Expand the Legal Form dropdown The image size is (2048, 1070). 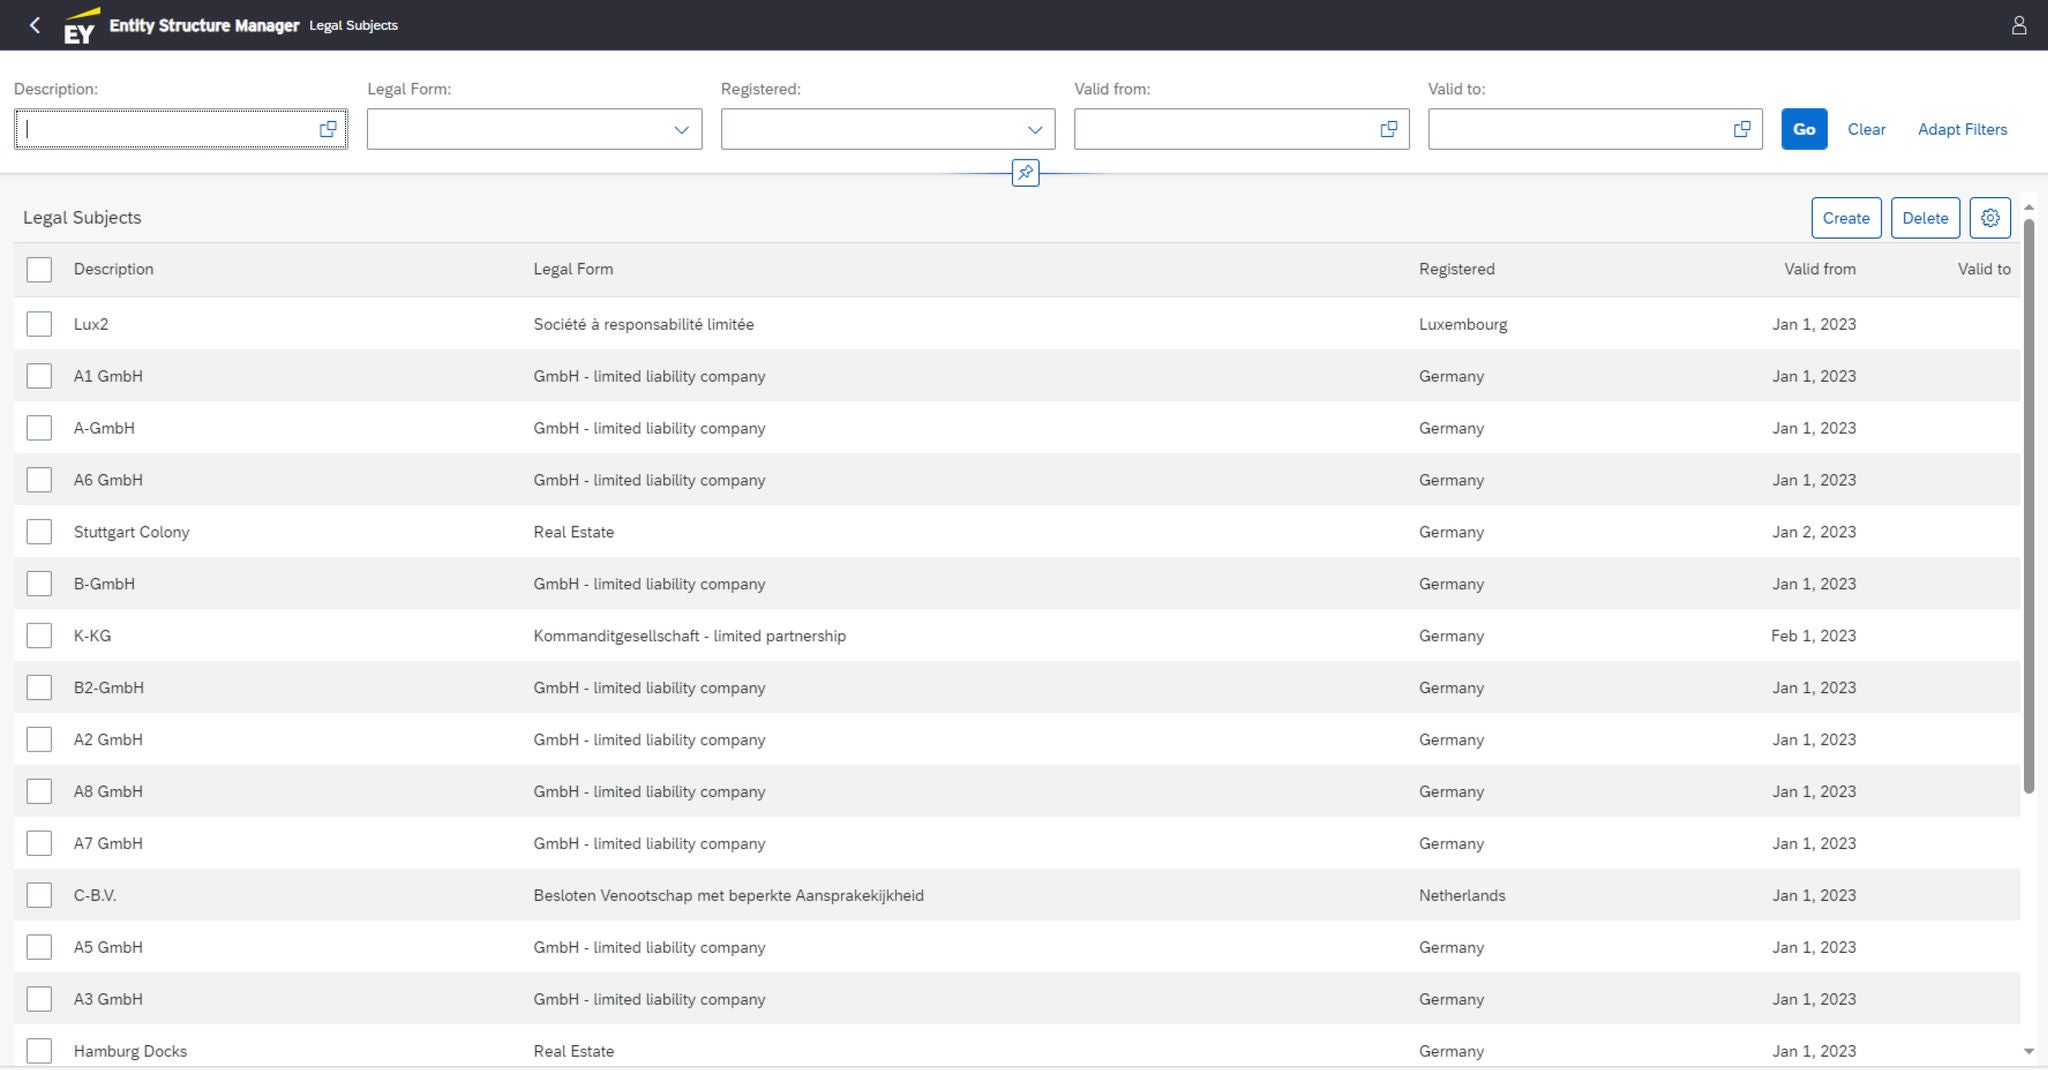(x=681, y=130)
